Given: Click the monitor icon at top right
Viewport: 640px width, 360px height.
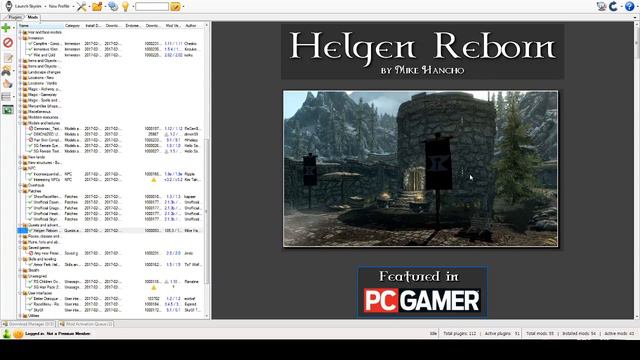Looking at the screenshot, I should click(x=601, y=6).
